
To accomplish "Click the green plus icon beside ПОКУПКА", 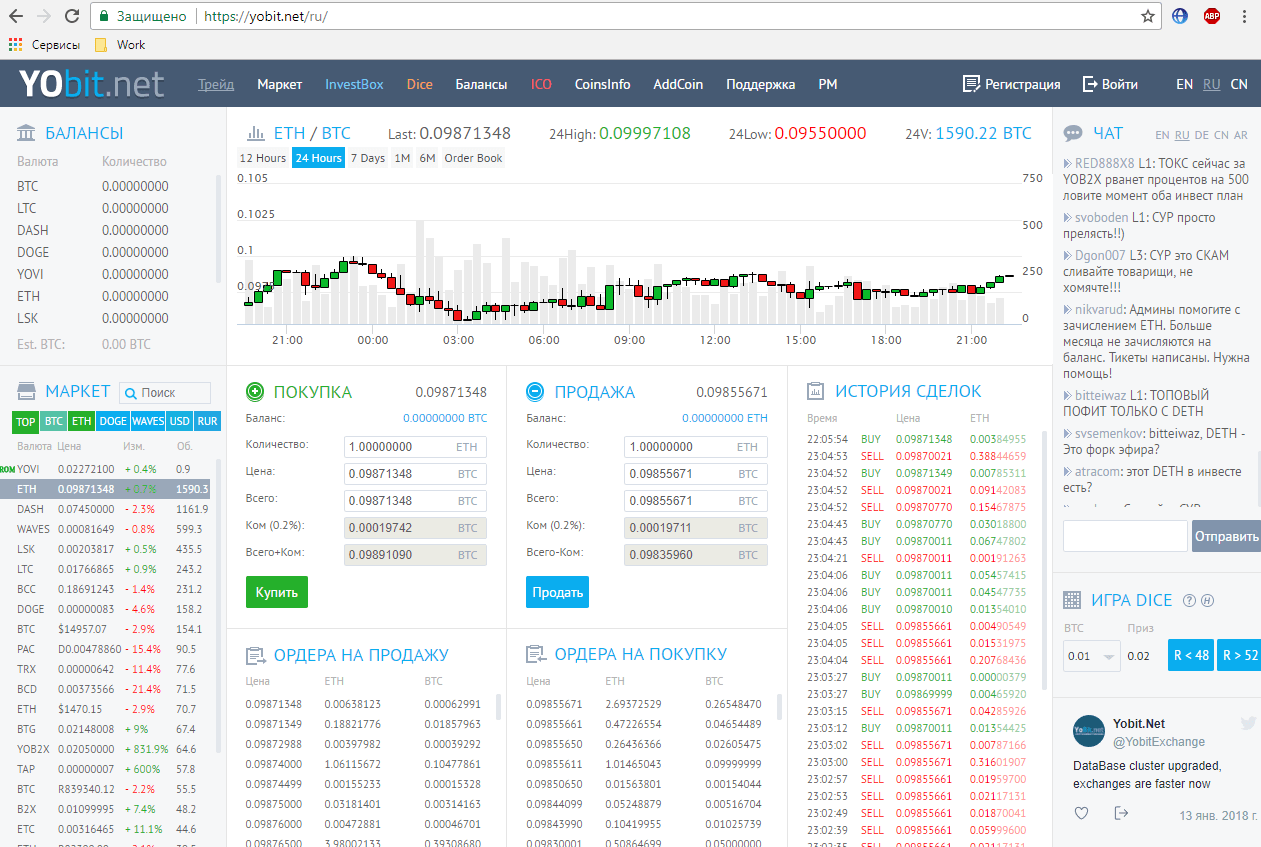I will (255, 392).
